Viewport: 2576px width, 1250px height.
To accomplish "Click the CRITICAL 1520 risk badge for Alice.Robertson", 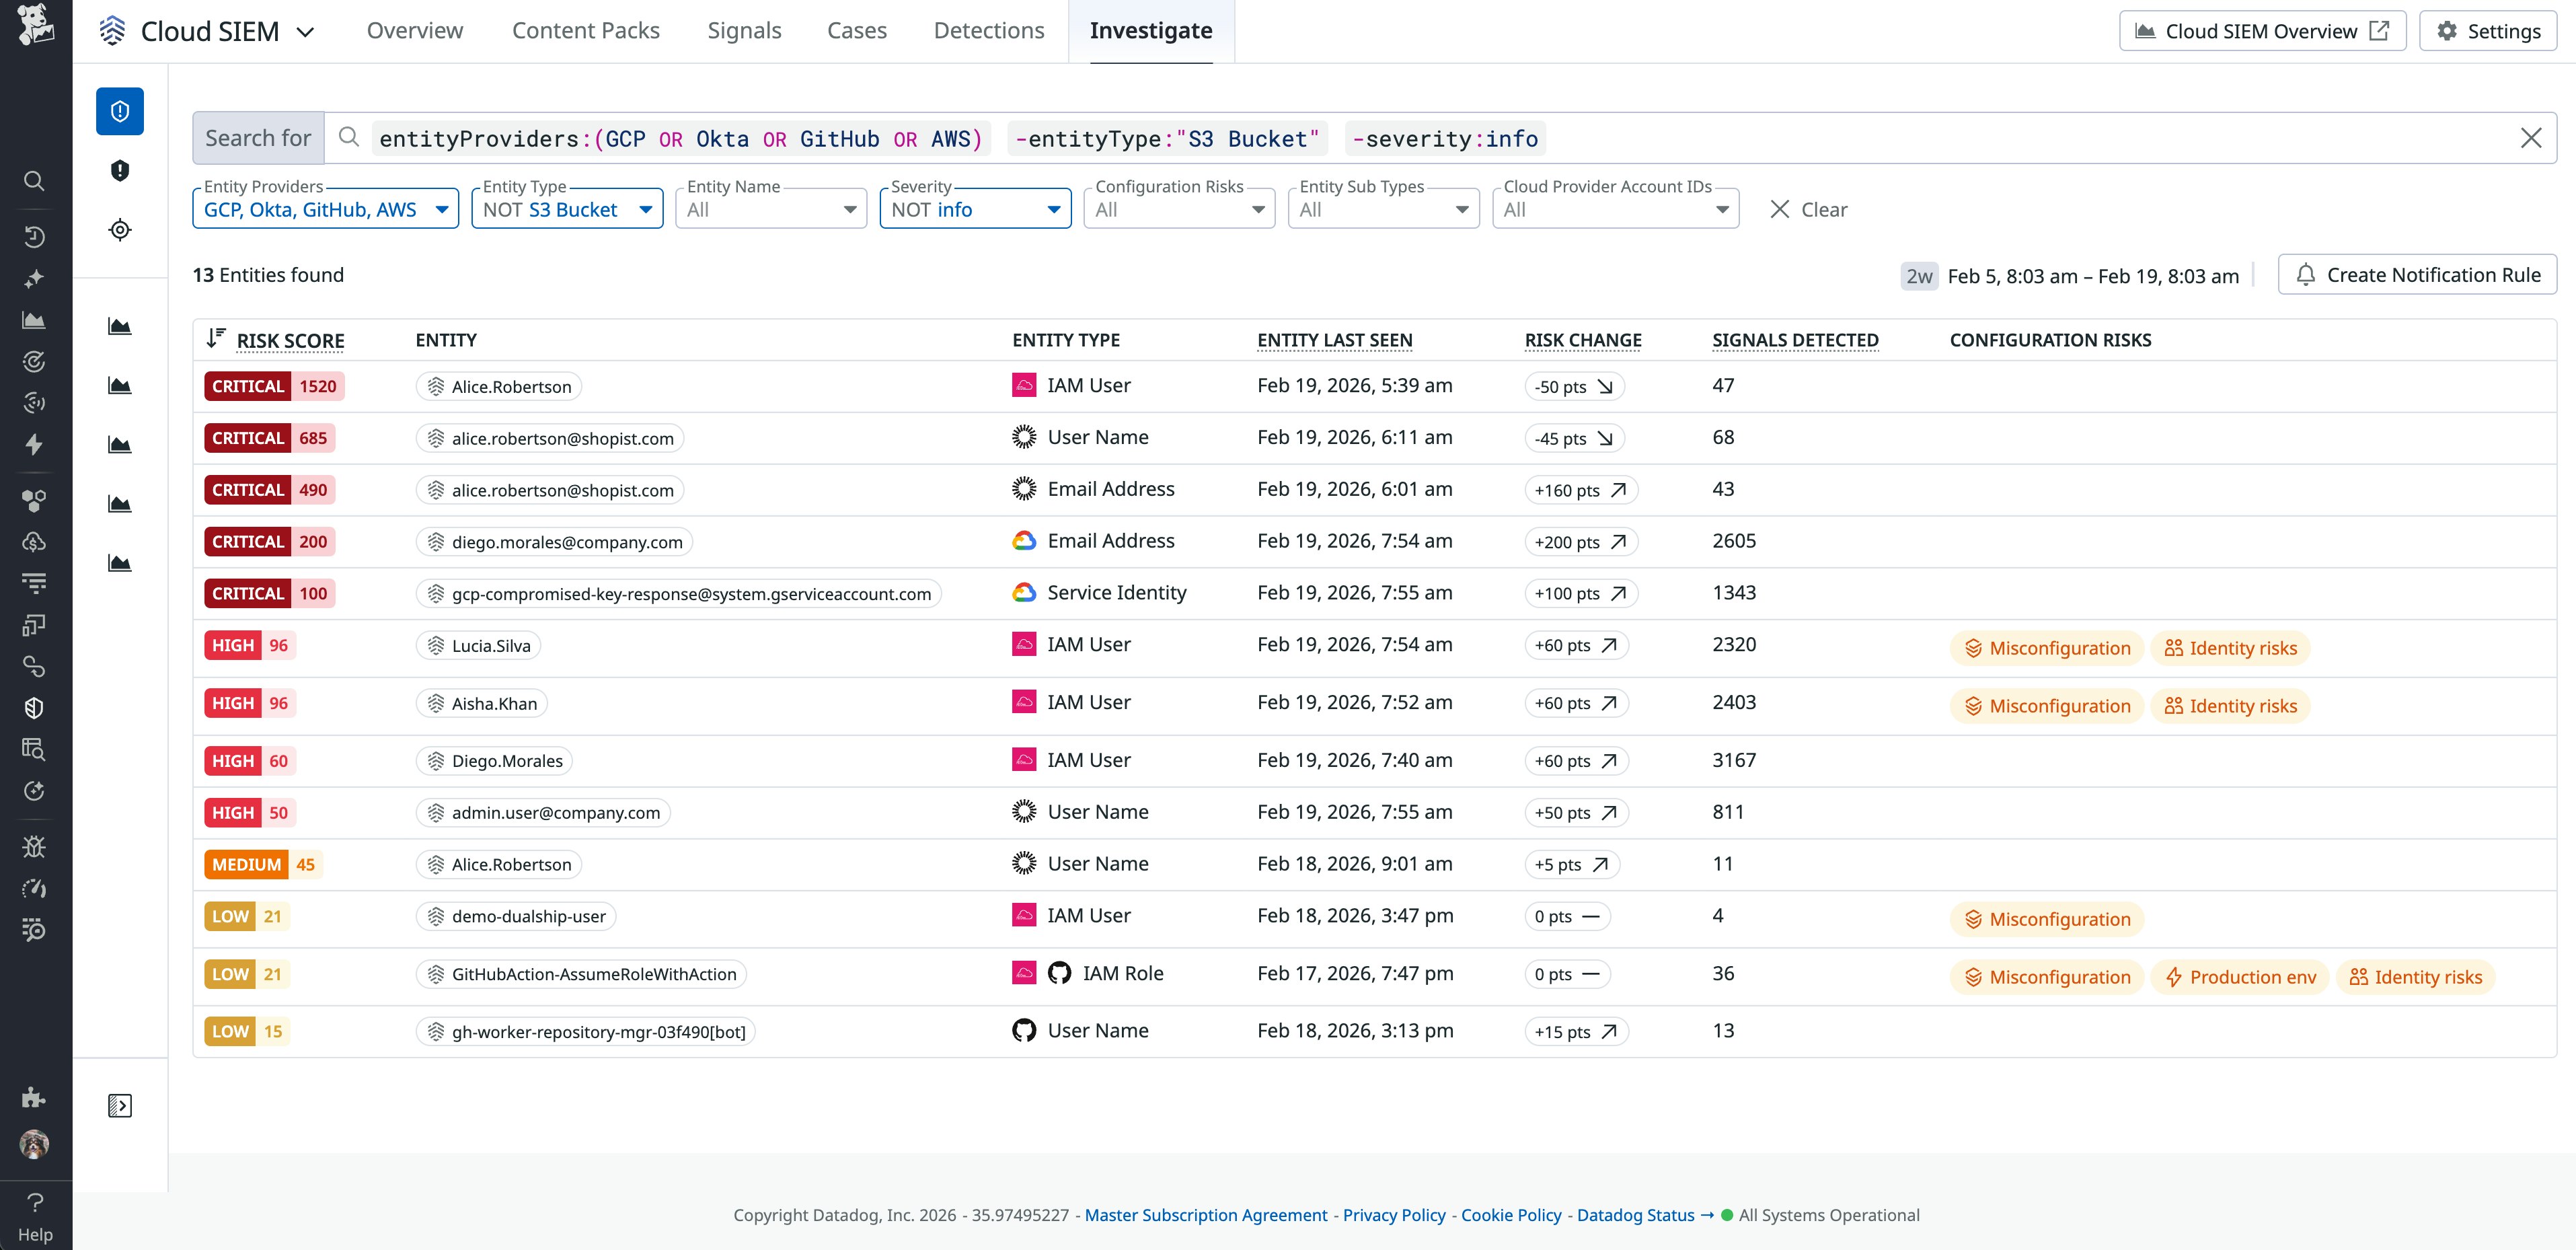I will (x=273, y=386).
